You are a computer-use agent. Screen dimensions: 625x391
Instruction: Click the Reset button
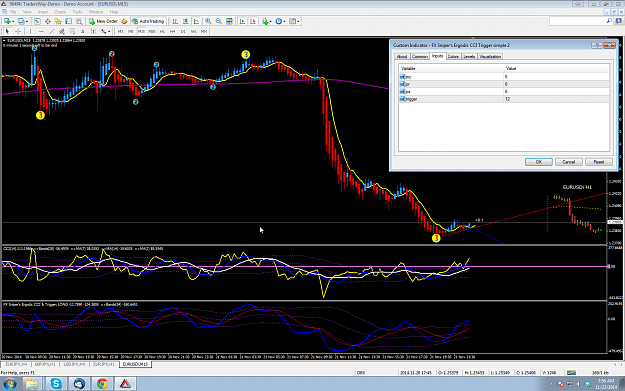pyautogui.click(x=598, y=162)
